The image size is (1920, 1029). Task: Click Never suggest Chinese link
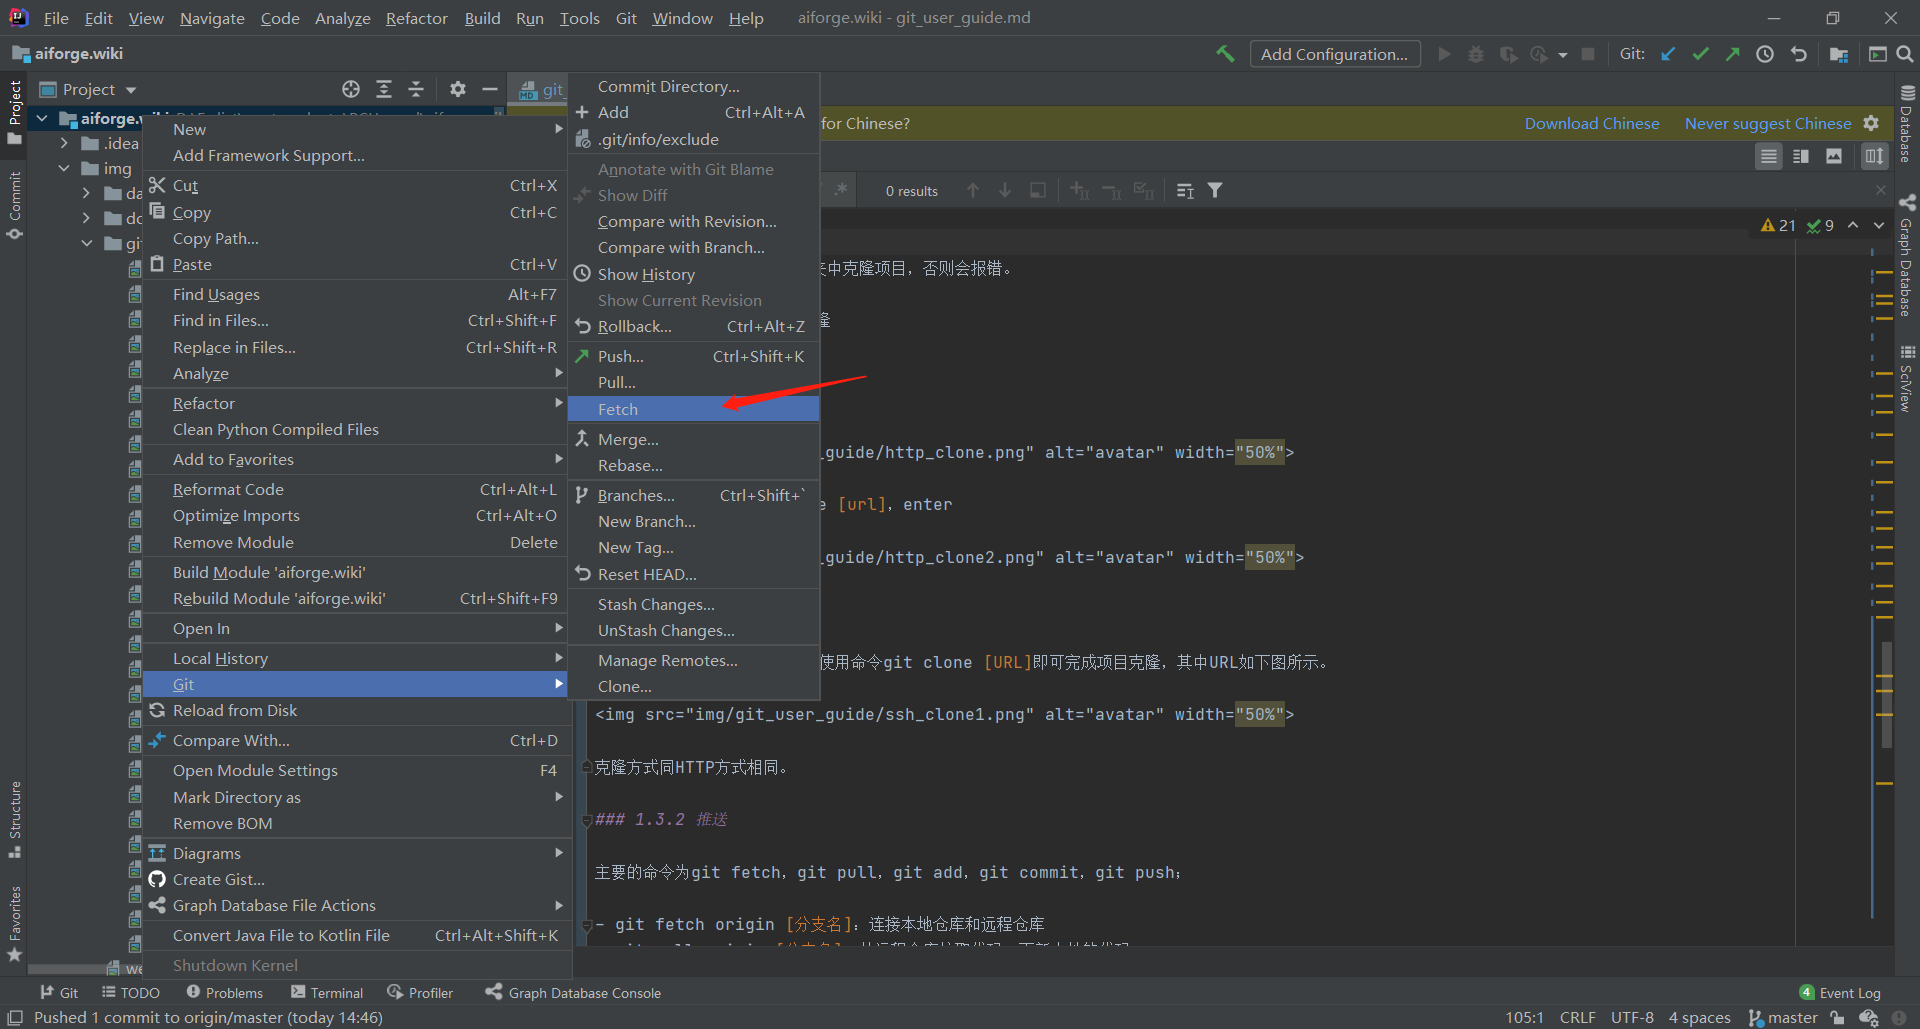(1768, 123)
